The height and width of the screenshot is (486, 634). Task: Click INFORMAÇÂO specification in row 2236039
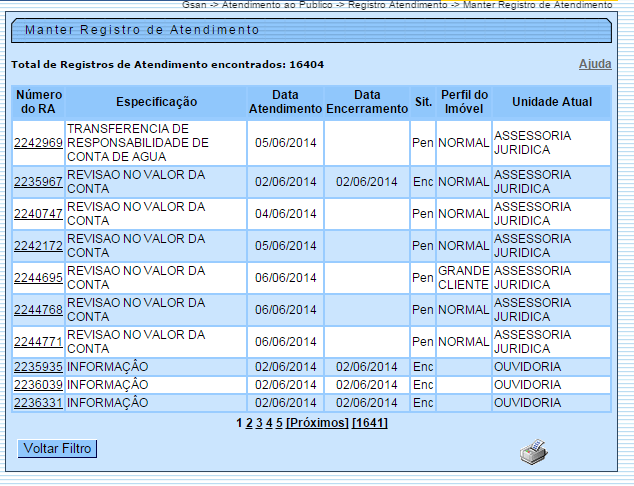pyautogui.click(x=108, y=385)
